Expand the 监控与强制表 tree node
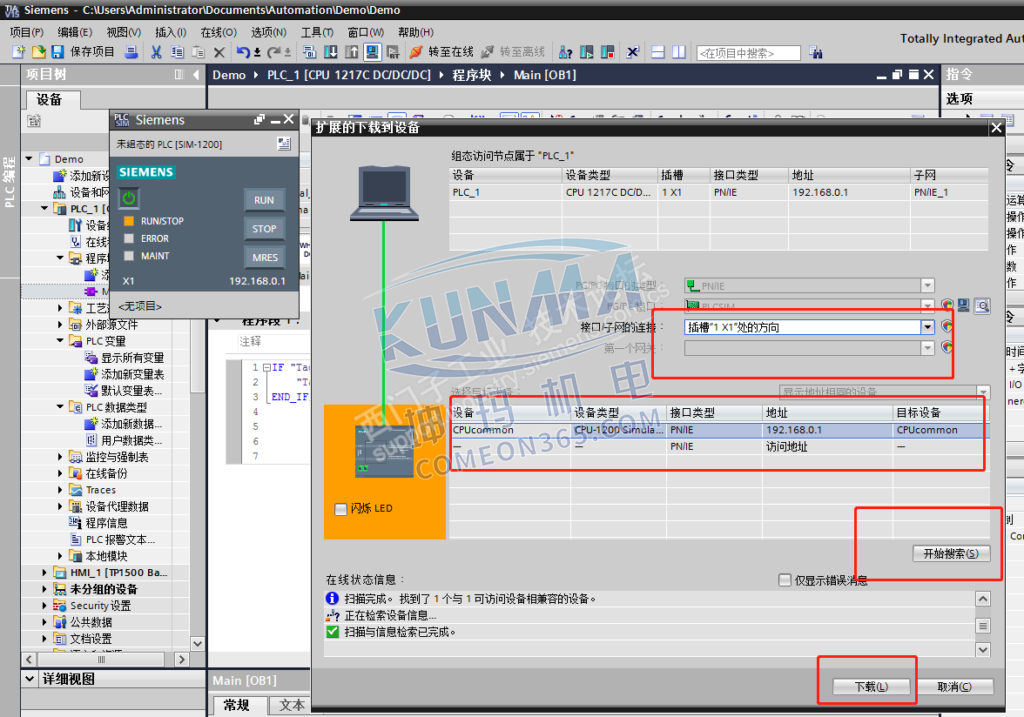This screenshot has width=1024, height=717. pos(60,456)
